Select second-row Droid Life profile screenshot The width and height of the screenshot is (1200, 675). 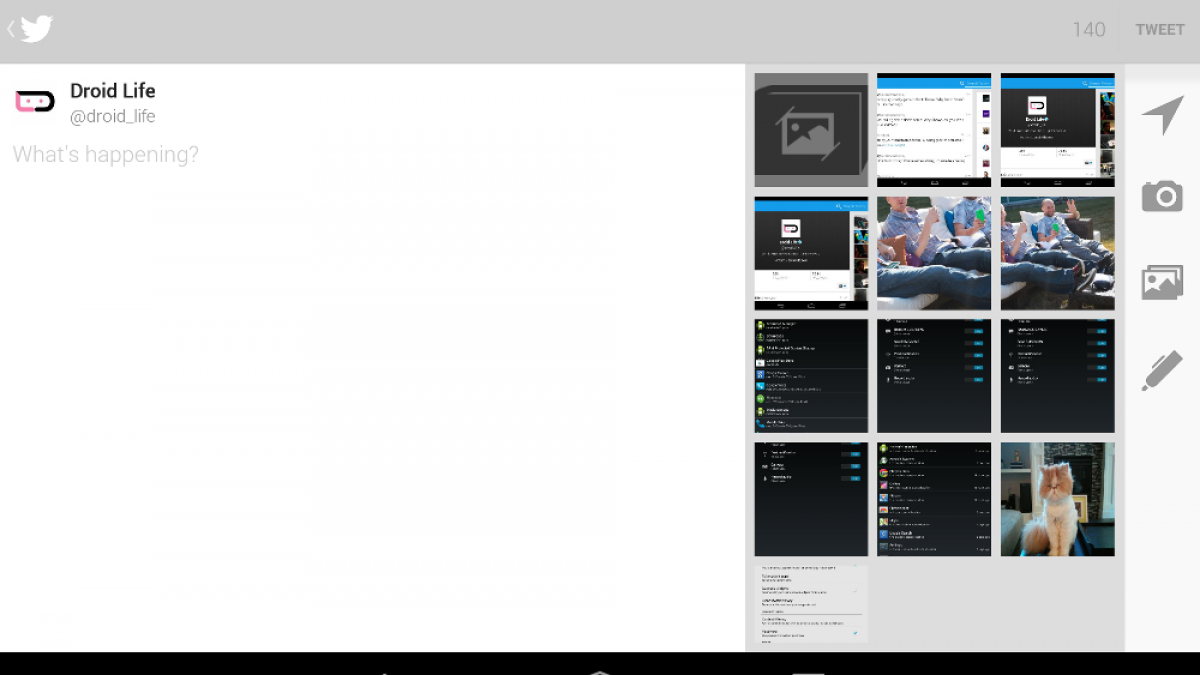pyautogui.click(x=811, y=253)
